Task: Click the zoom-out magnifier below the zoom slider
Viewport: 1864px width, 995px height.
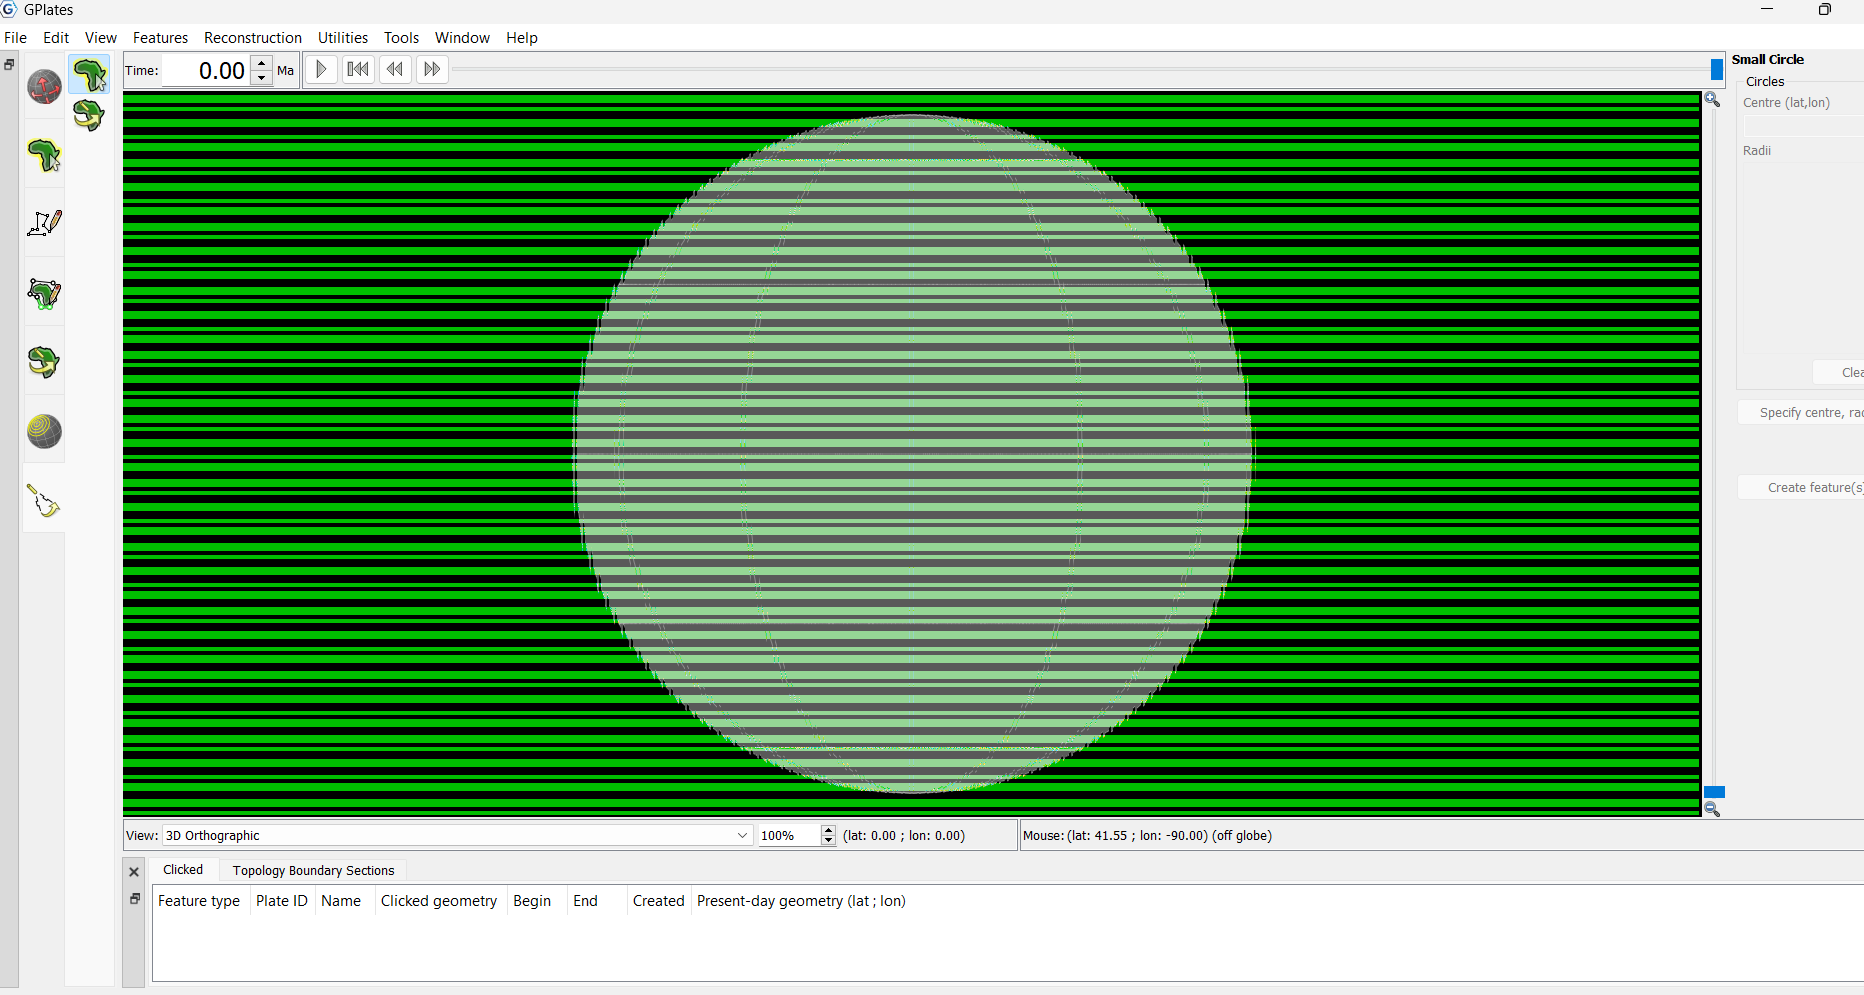Action: (1712, 809)
